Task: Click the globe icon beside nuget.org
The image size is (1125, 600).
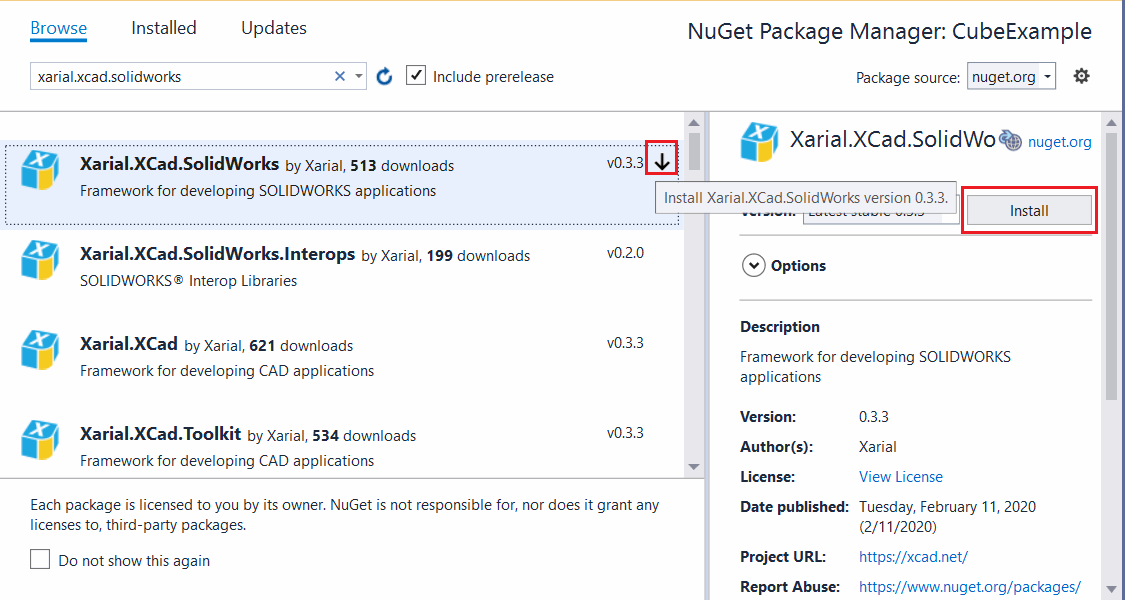Action: [x=1011, y=141]
